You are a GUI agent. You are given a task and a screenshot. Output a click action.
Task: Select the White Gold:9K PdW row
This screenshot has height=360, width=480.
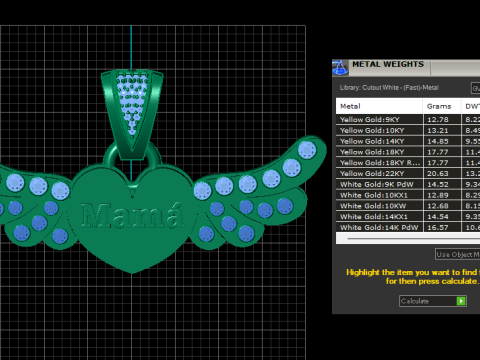coord(408,184)
